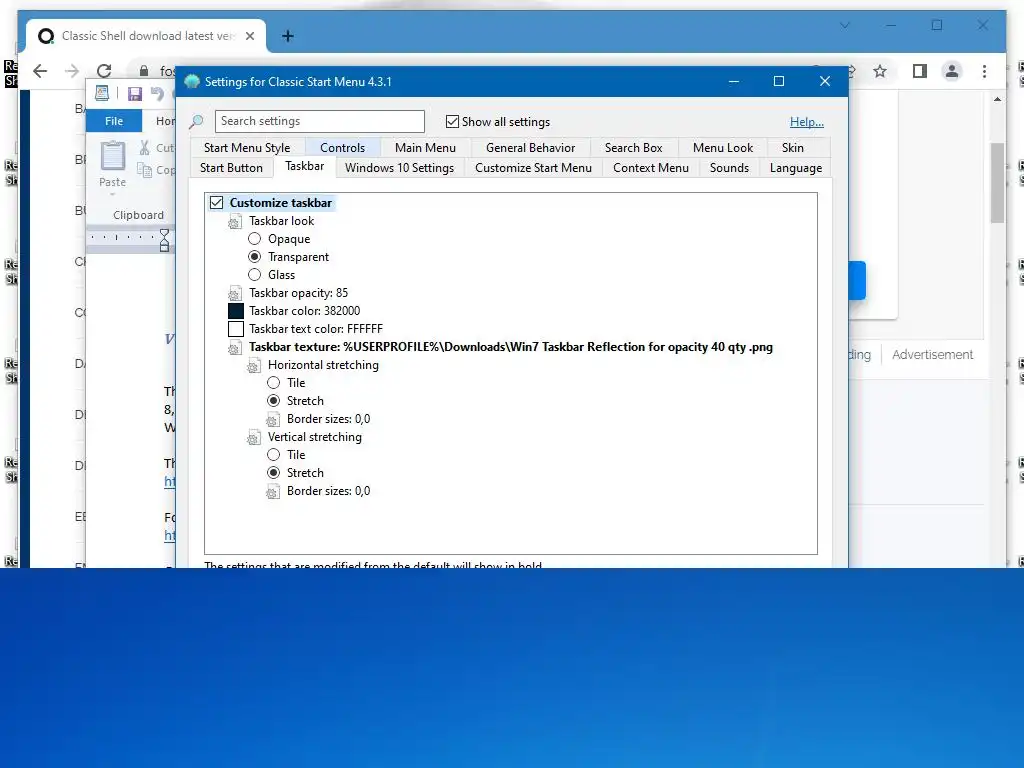Open the browser three-dot menu

point(984,71)
